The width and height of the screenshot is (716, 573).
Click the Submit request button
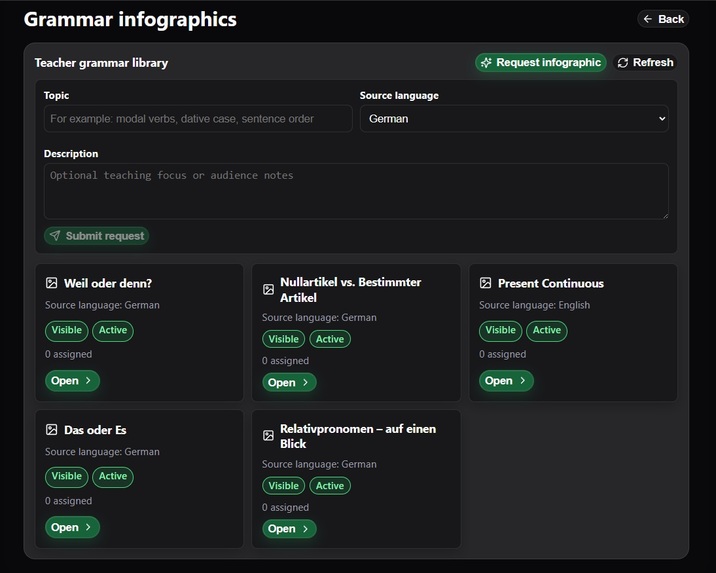point(96,236)
